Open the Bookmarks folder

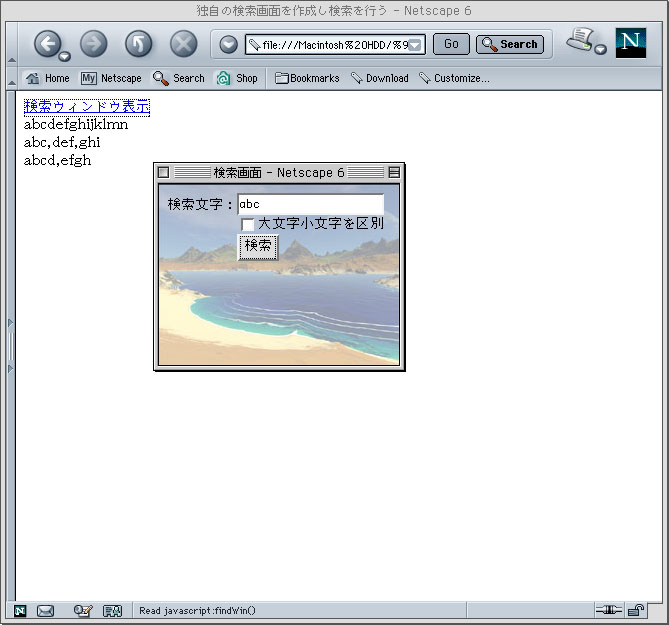(307, 78)
